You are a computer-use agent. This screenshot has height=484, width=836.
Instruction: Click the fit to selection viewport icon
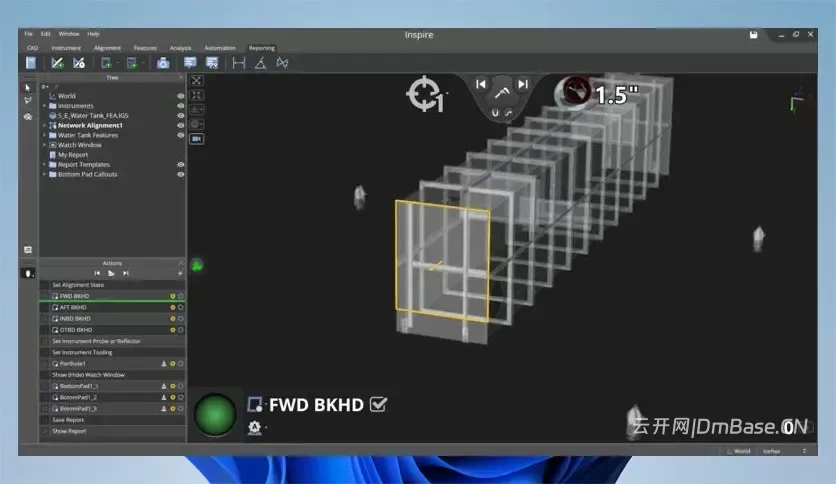(x=196, y=95)
